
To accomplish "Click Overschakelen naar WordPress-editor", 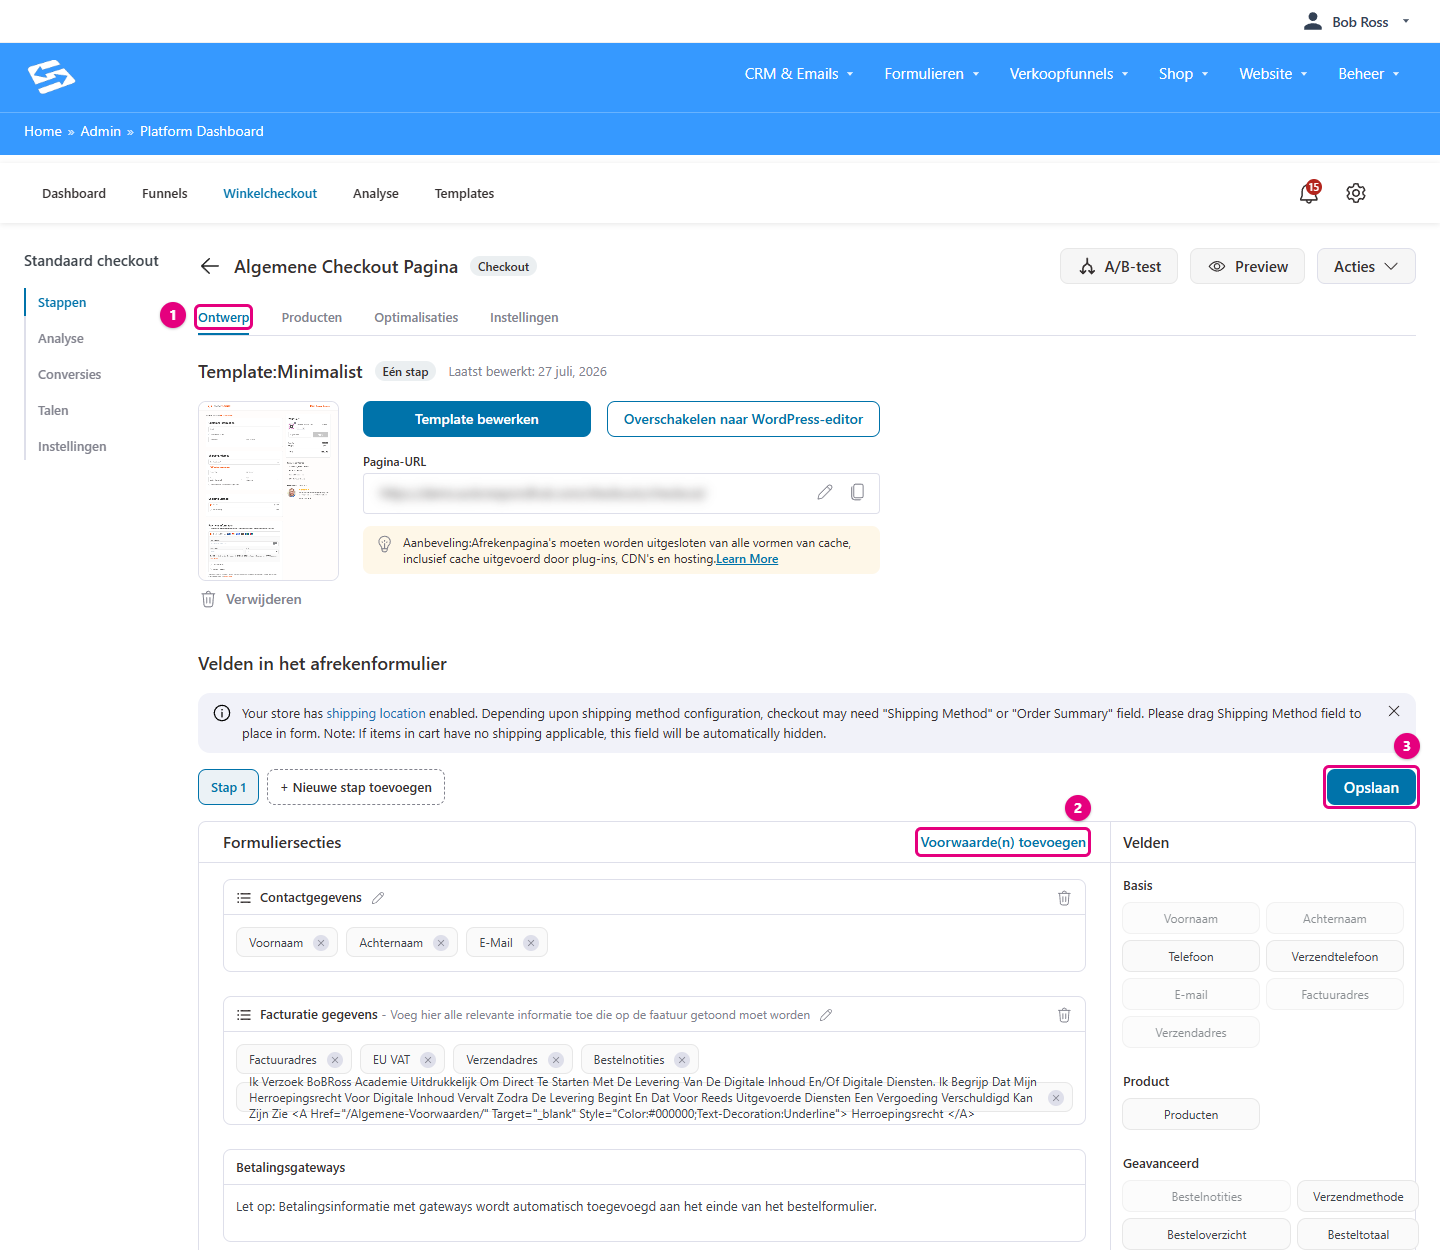I will tap(743, 419).
